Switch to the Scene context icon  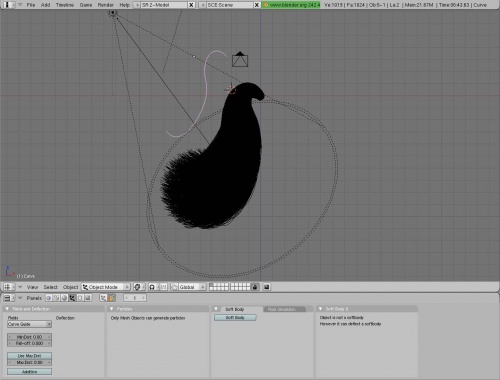[x=88, y=298]
